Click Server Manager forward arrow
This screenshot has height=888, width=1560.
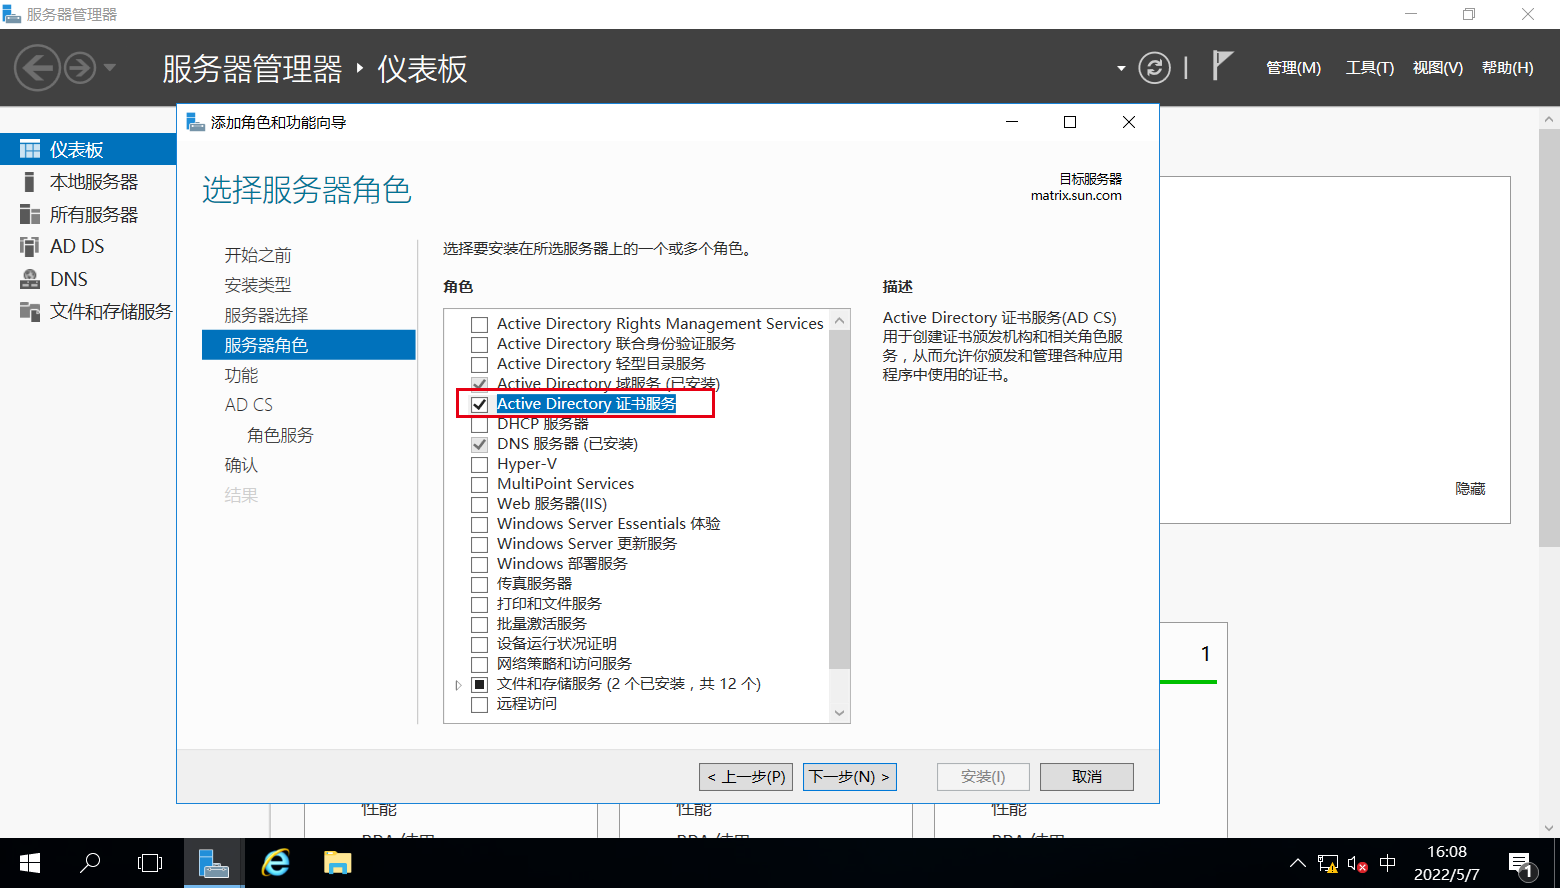[x=80, y=68]
